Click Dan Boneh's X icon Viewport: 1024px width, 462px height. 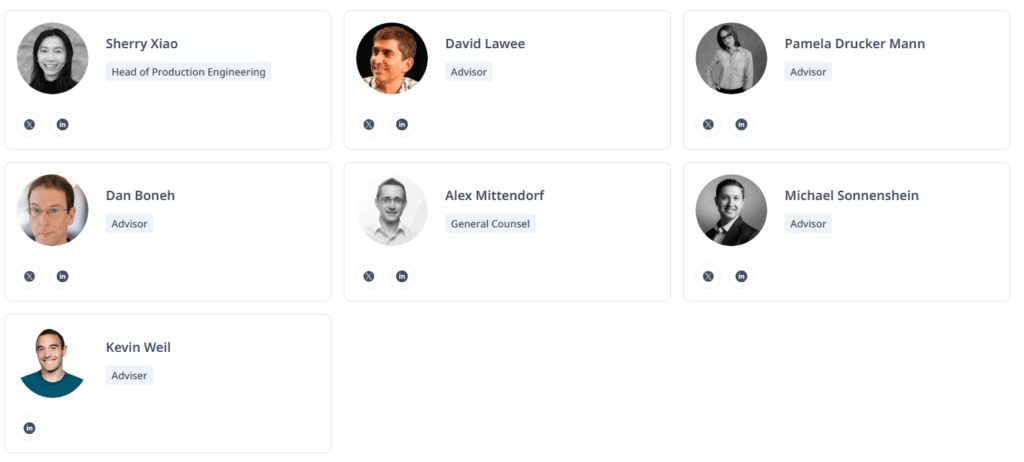point(29,276)
